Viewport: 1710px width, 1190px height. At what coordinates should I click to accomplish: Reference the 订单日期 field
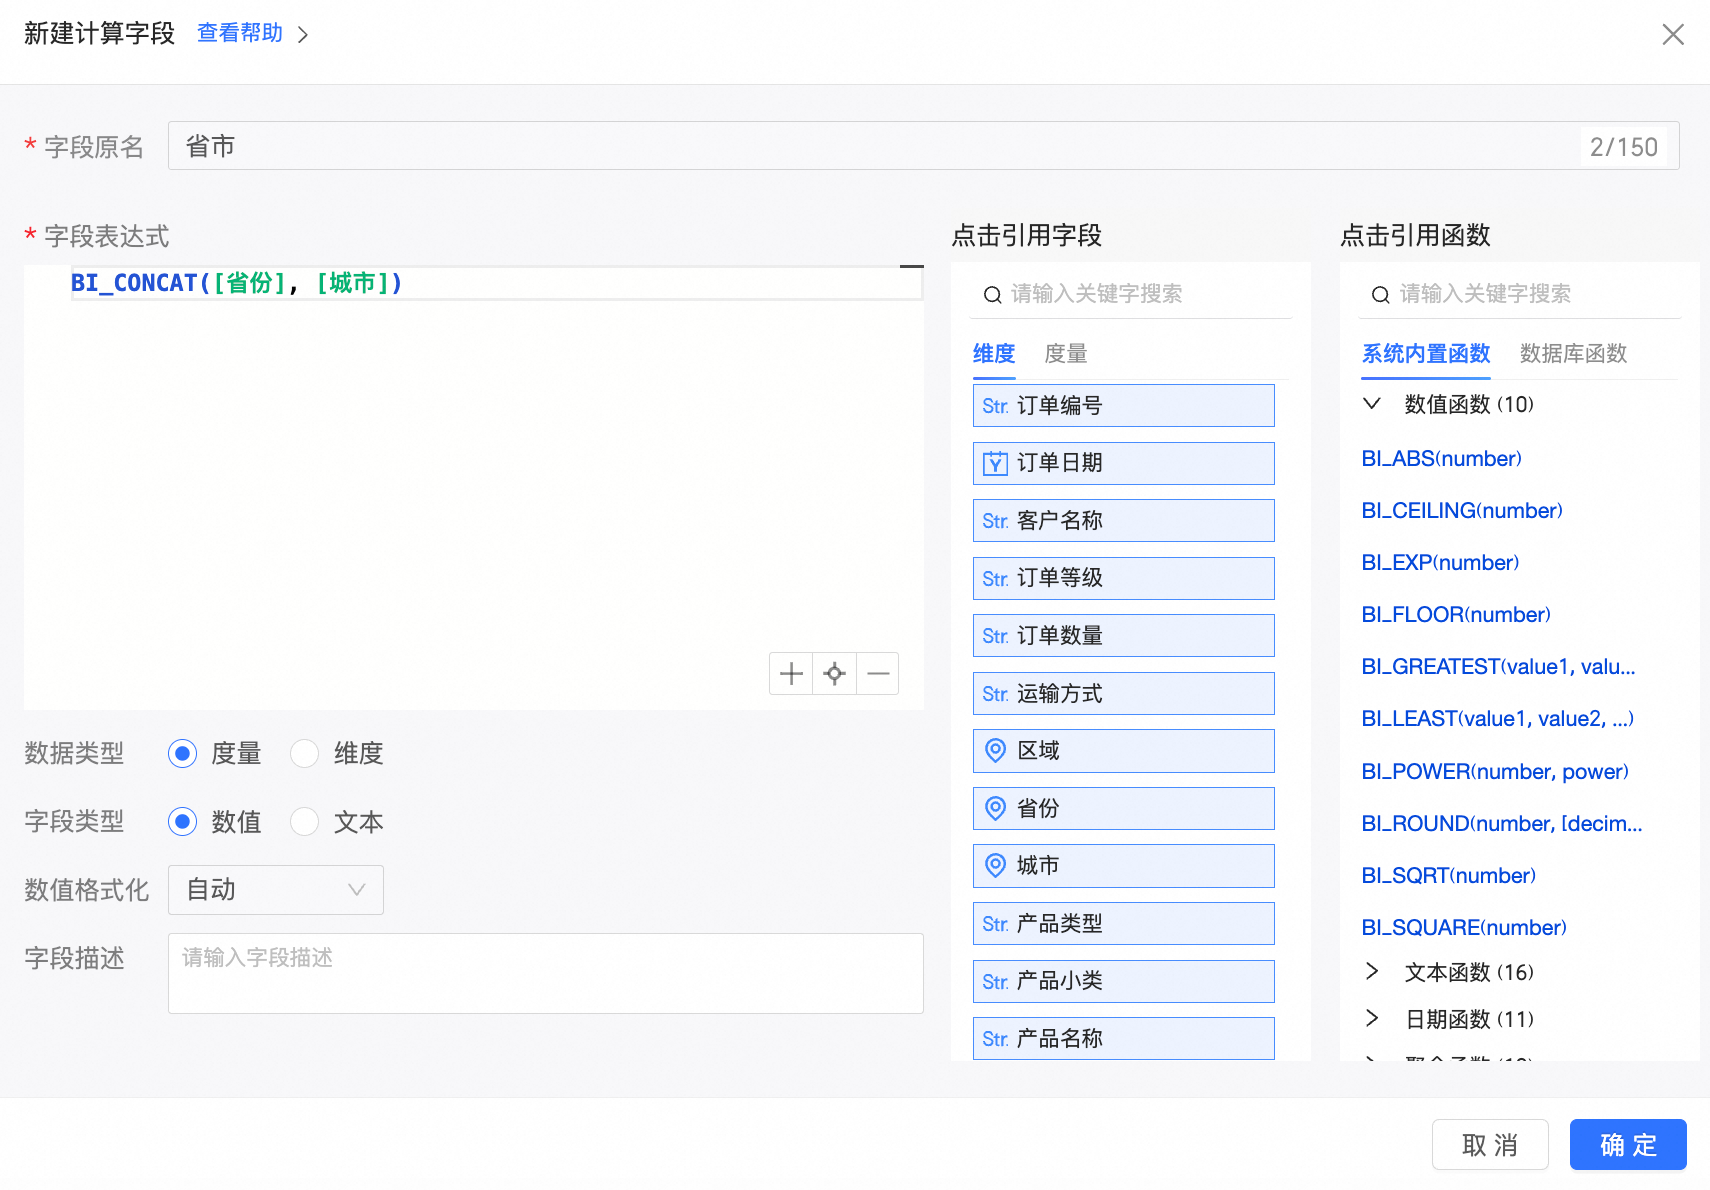1124,463
